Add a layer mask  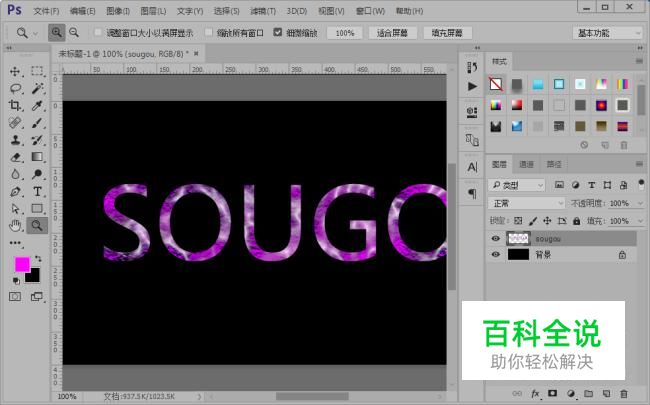[552, 393]
